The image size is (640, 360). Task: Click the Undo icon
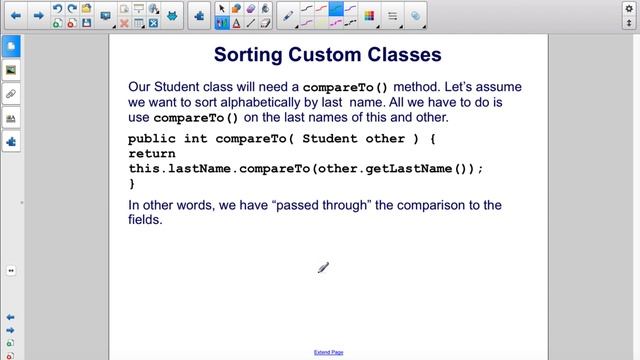coord(57,9)
